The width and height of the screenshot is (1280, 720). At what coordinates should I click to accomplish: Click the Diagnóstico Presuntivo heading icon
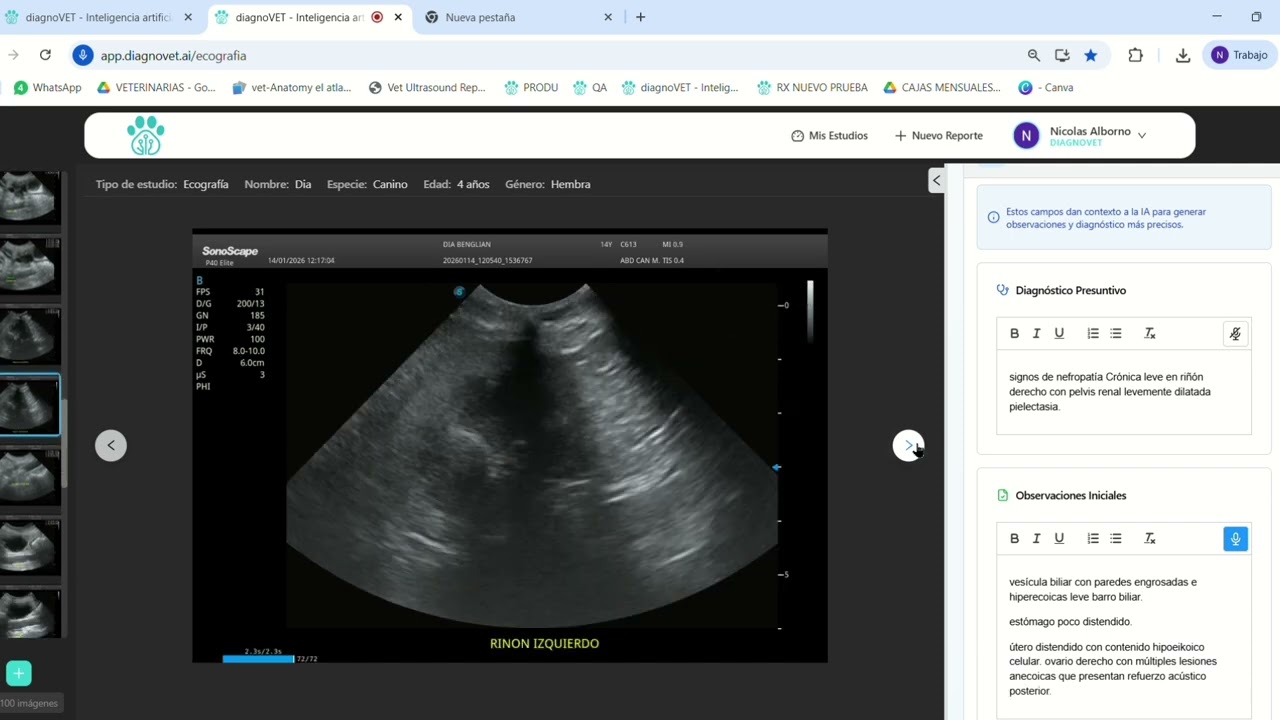click(1003, 290)
